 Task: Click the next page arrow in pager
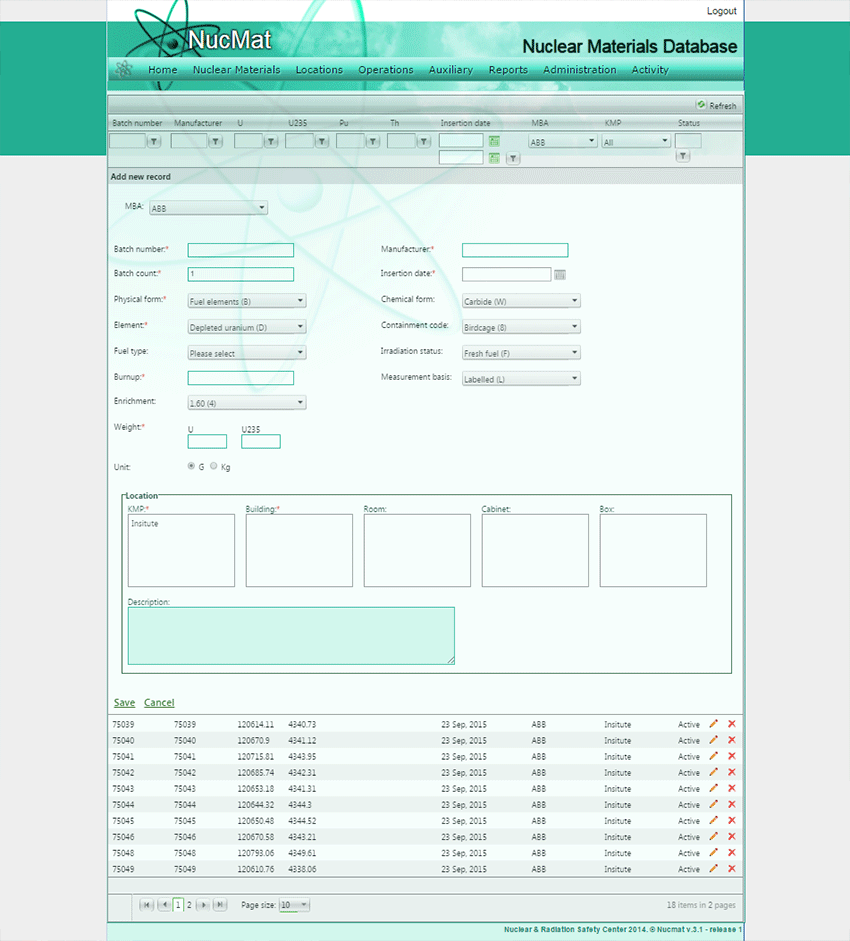click(203, 904)
